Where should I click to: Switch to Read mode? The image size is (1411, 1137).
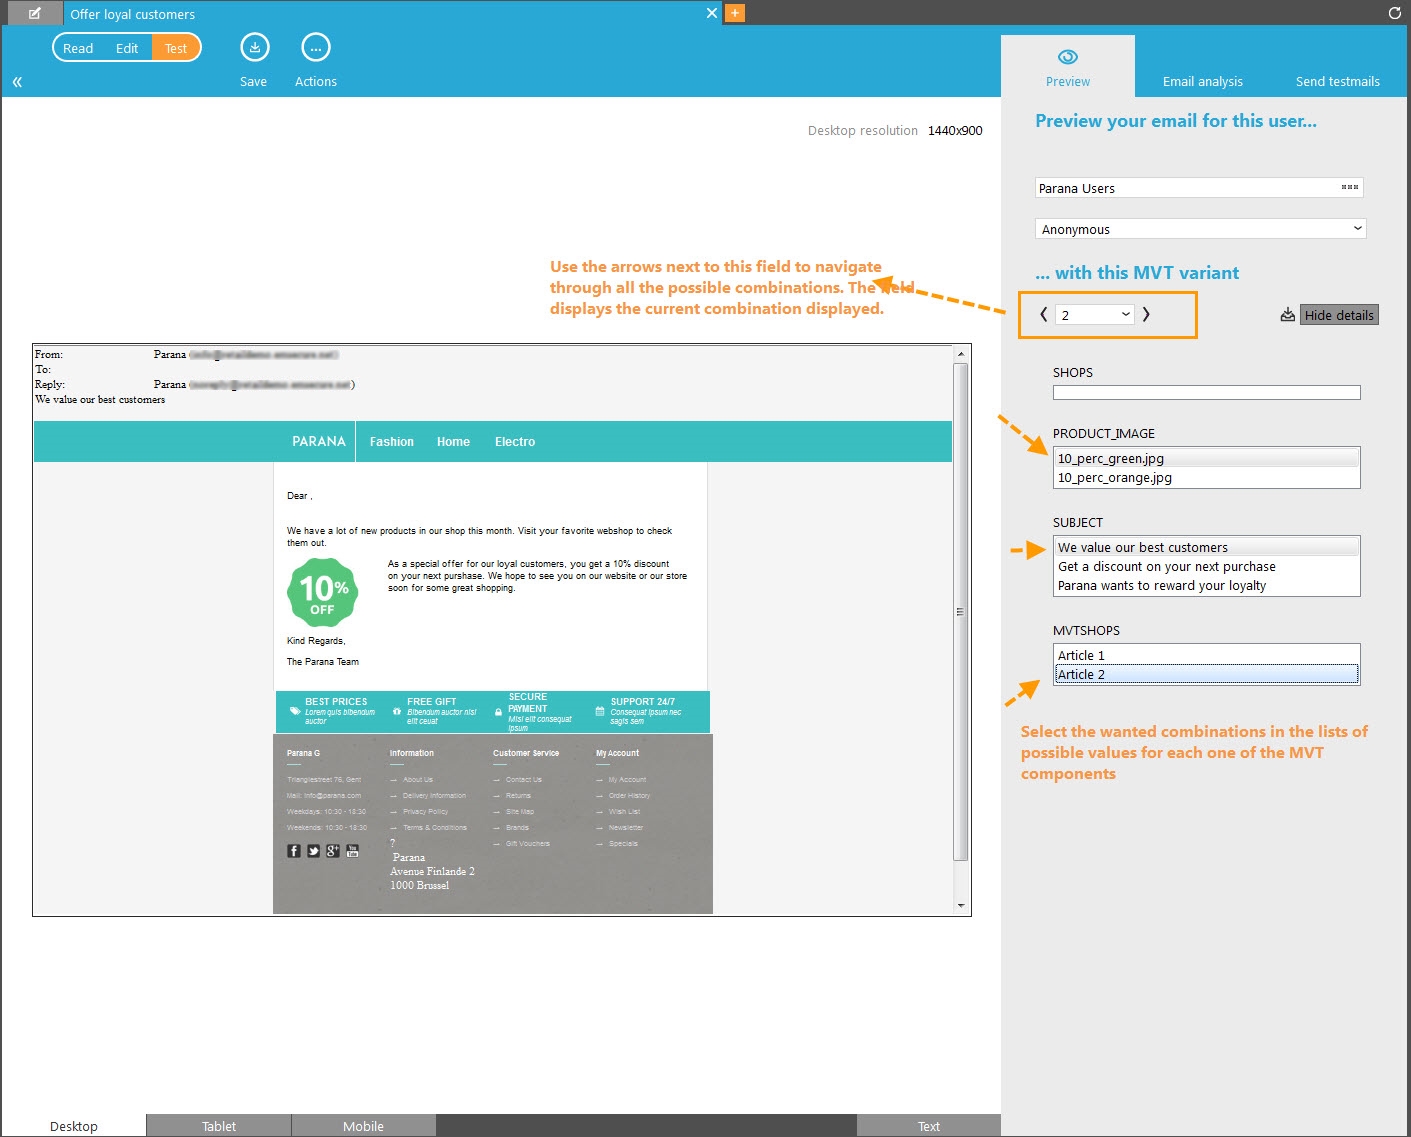coord(78,48)
